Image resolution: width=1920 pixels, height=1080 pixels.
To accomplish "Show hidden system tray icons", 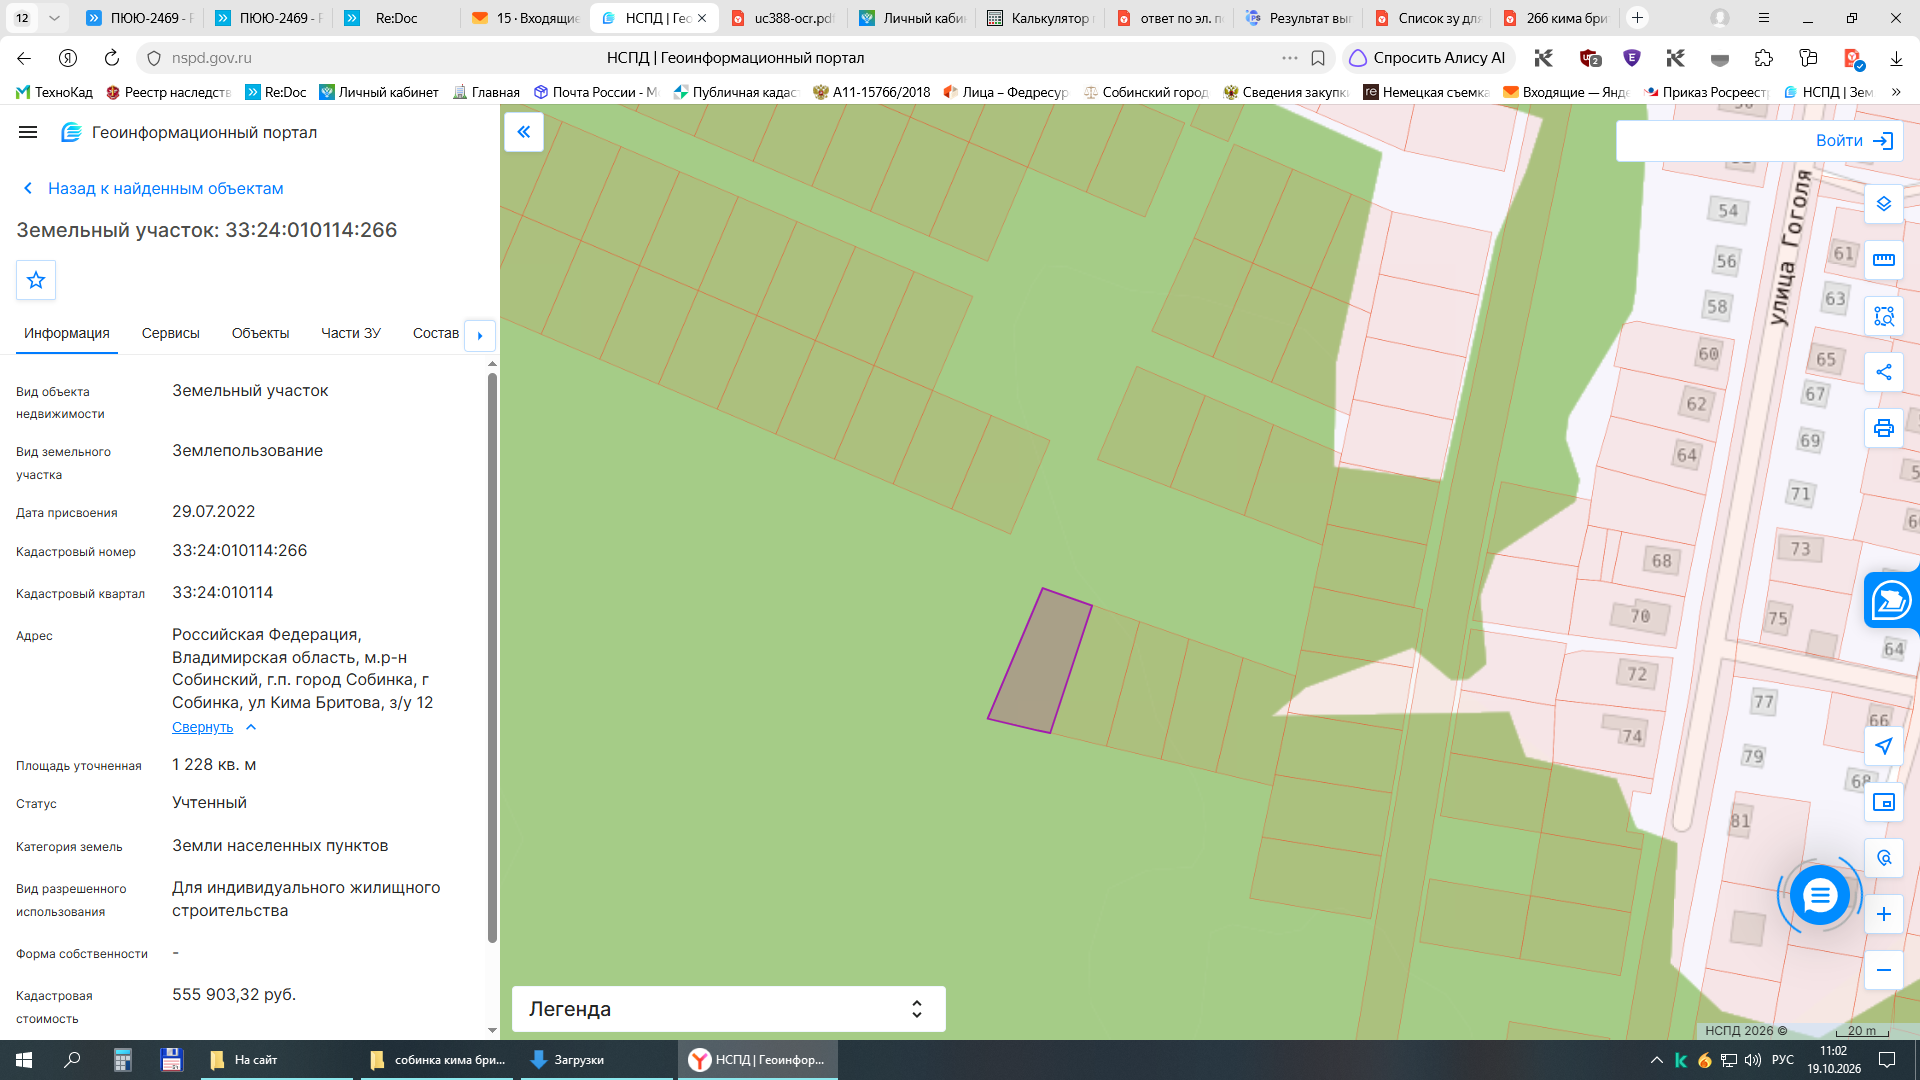I will click(x=1656, y=1060).
